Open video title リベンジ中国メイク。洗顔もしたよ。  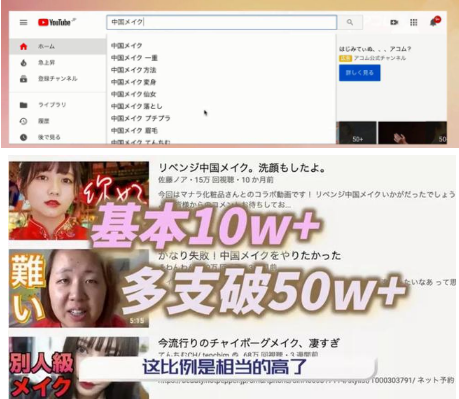tap(242, 168)
